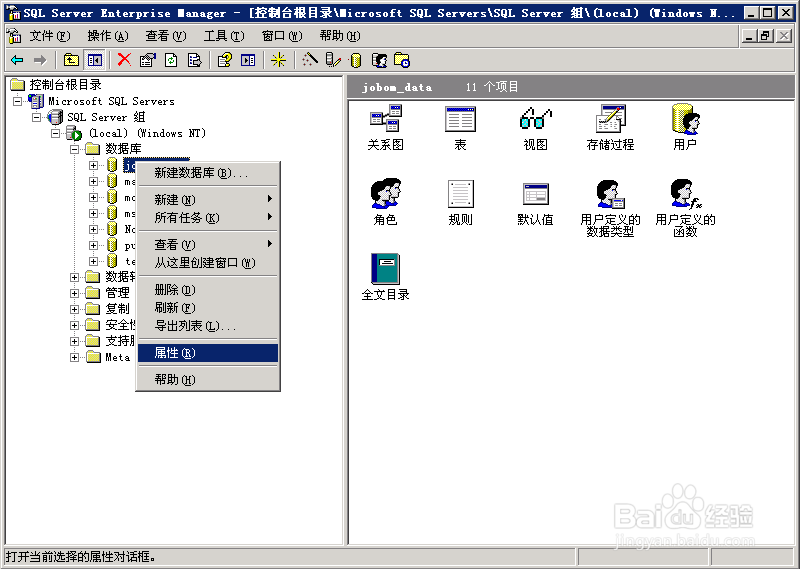Viewport: 800px width, 569px height.
Task: Go up one level using folder icon
Action: click(71, 60)
